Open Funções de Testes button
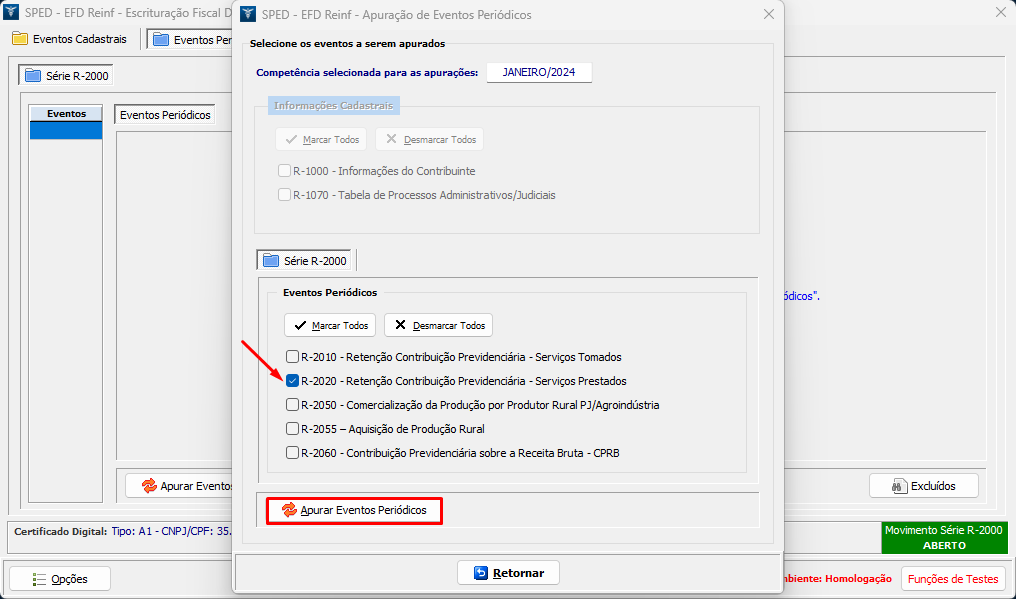 coord(953,579)
